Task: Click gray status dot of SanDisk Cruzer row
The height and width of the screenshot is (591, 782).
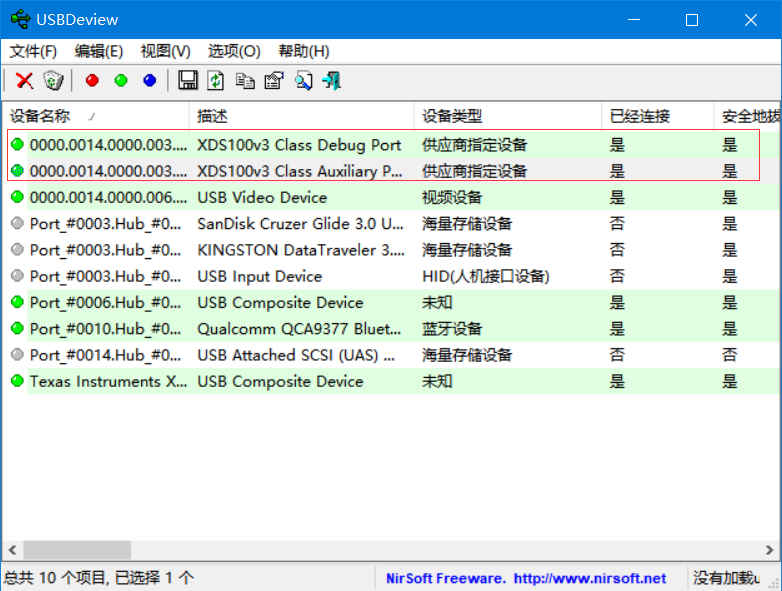Action: point(17,223)
